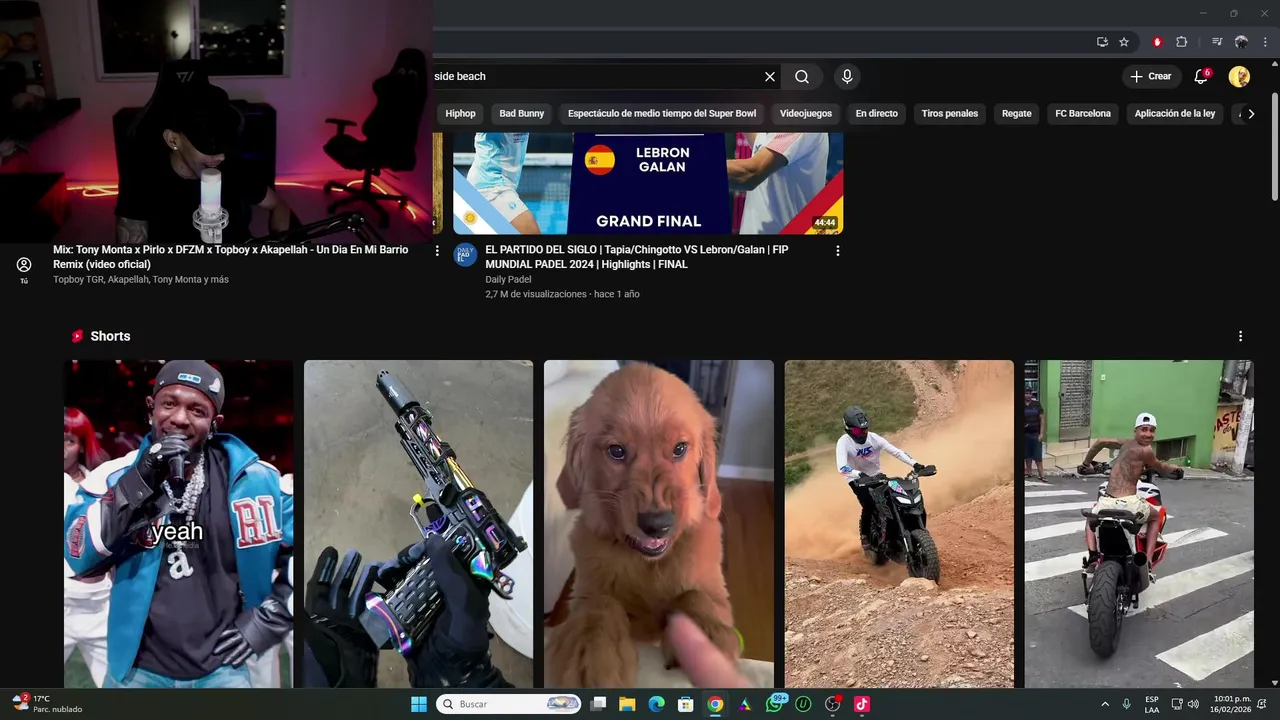Screen dimensions: 1280x720
Task: Open the ESP LAA language switcher
Action: coord(1152,704)
